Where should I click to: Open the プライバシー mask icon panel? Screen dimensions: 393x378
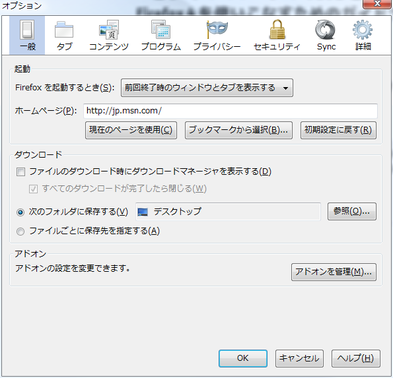[217, 35]
